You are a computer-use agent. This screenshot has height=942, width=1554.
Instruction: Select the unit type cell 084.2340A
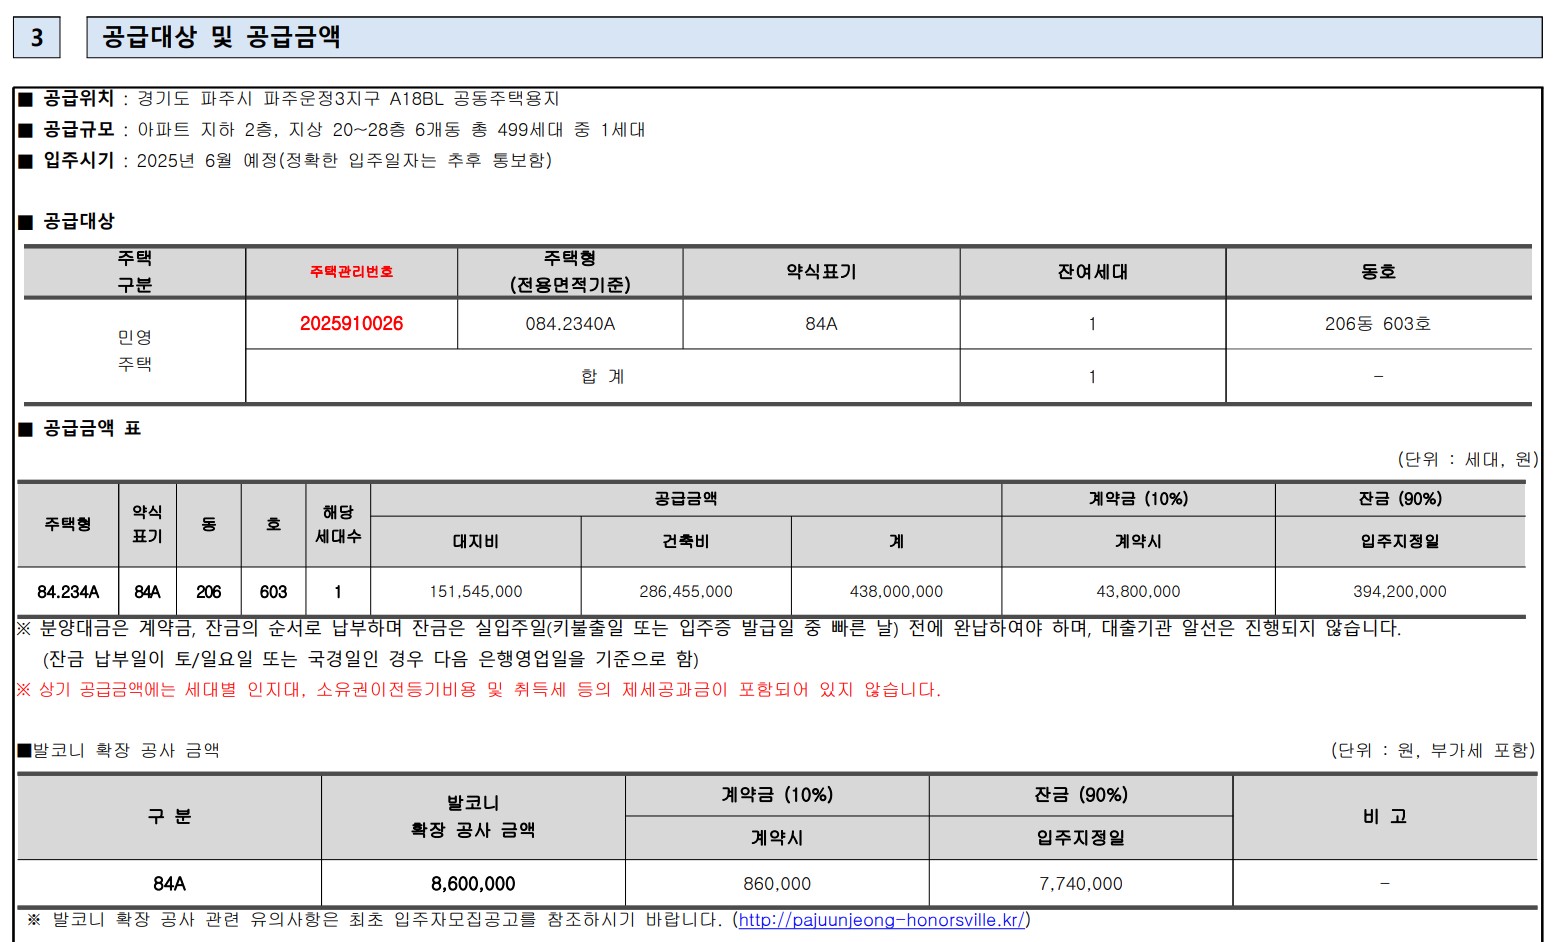pos(568,324)
